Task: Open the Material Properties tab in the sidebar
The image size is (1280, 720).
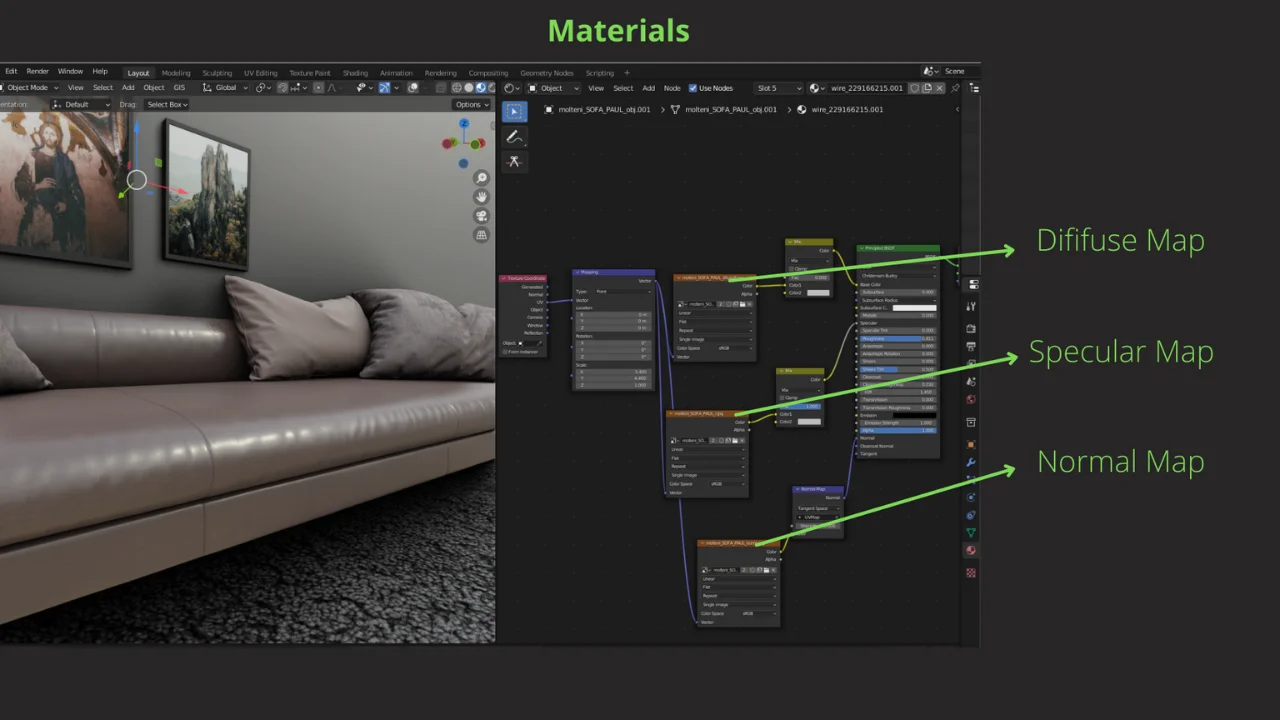Action: click(x=971, y=549)
